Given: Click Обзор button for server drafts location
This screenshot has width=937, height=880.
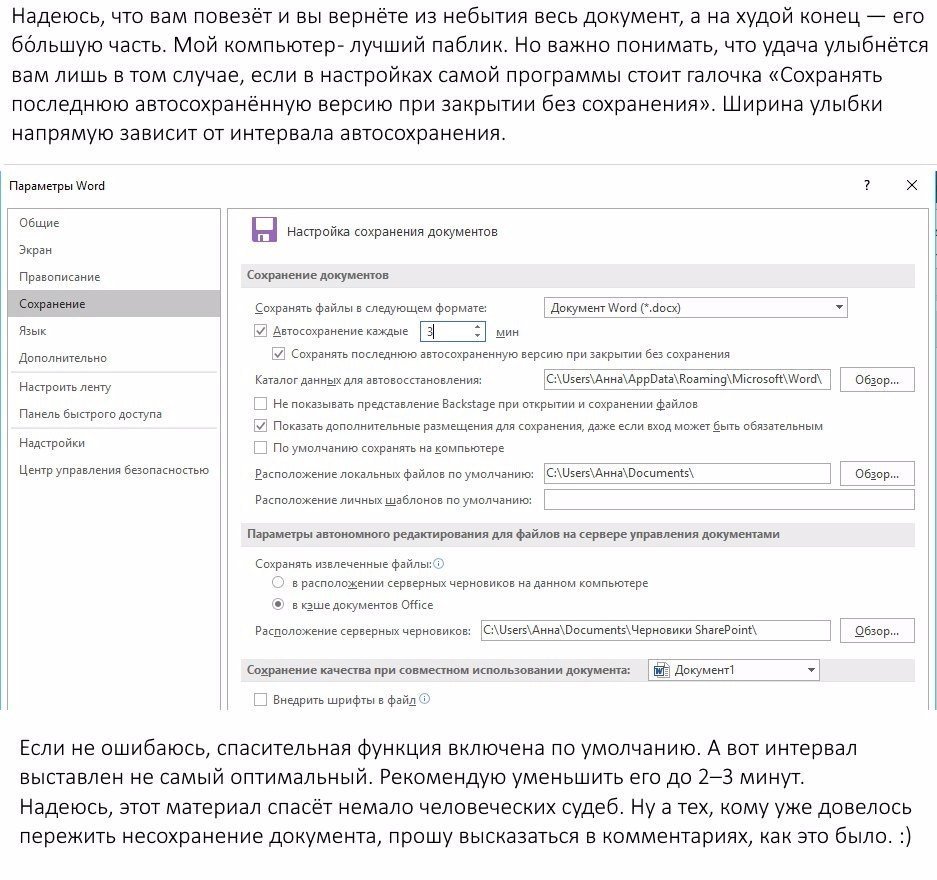Looking at the screenshot, I should click(x=877, y=630).
